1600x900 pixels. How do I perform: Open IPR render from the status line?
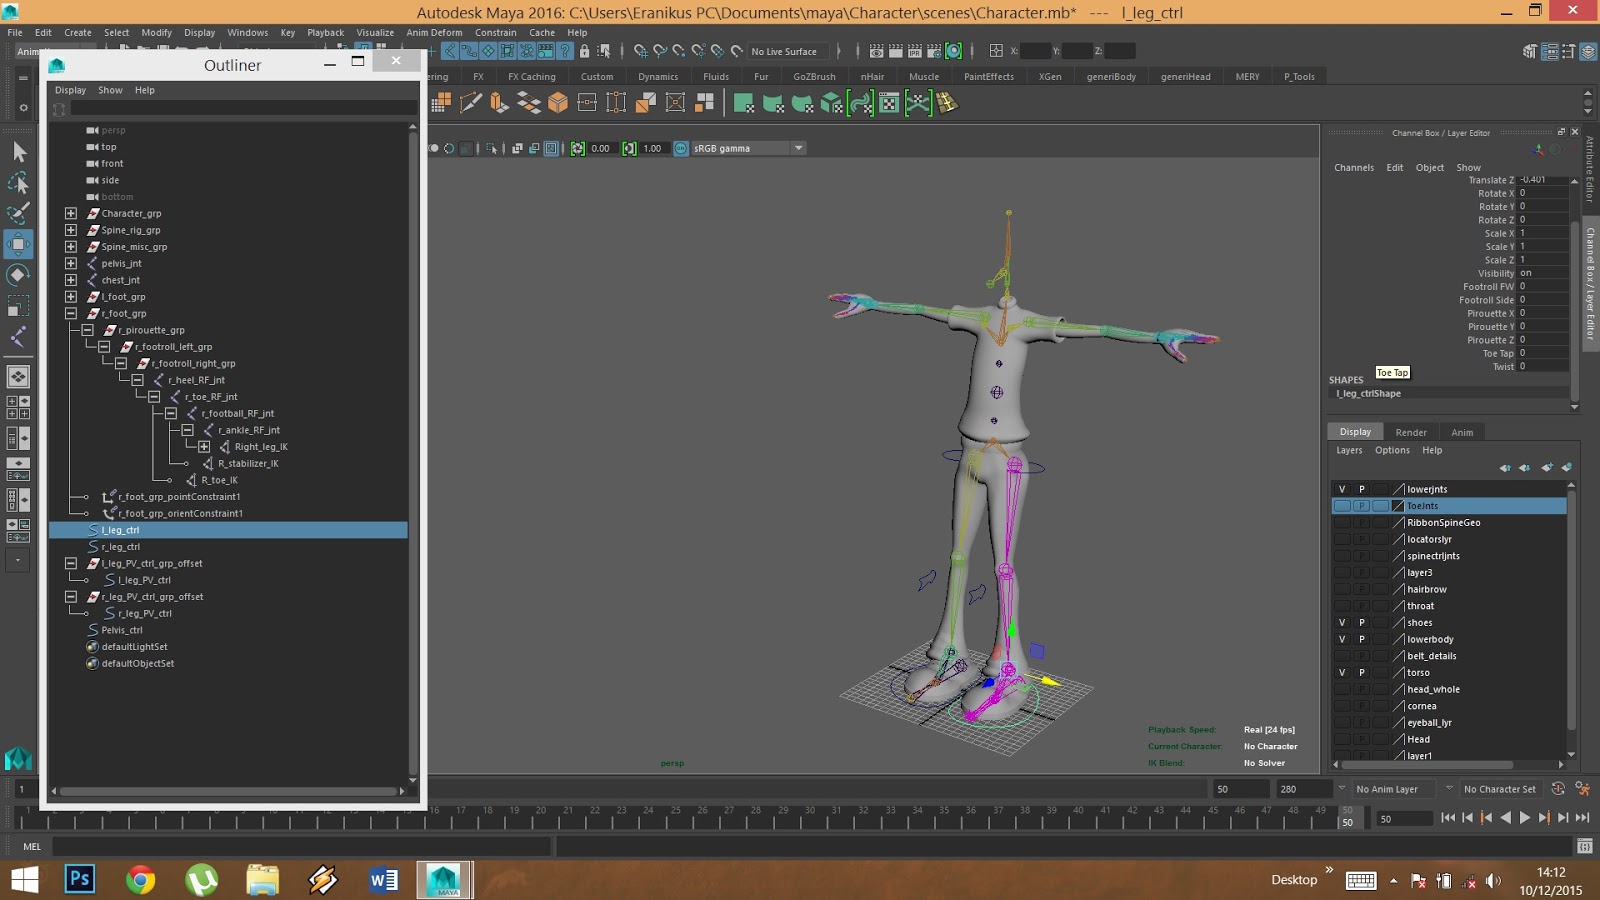pyautogui.click(x=914, y=51)
